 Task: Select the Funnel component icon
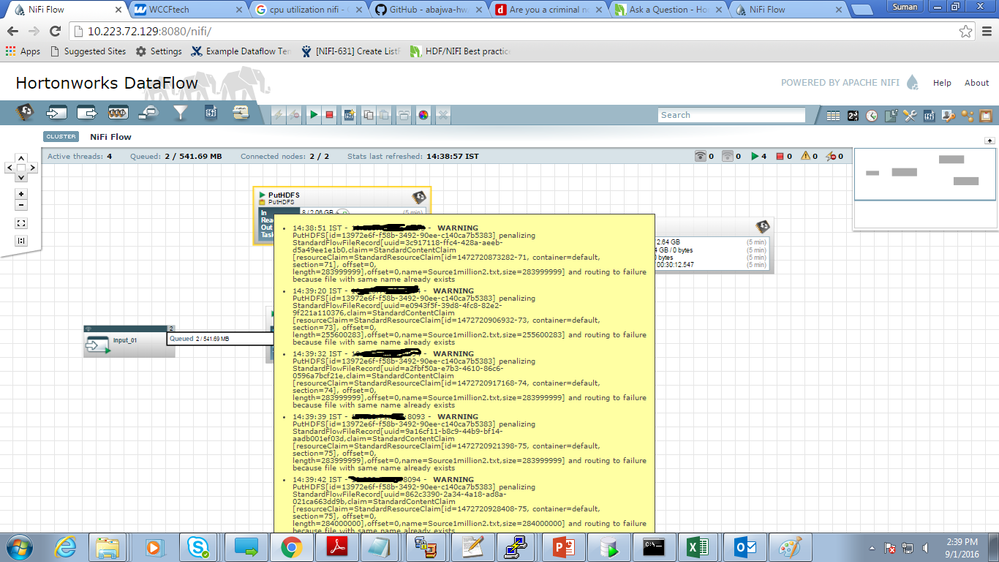(x=180, y=113)
